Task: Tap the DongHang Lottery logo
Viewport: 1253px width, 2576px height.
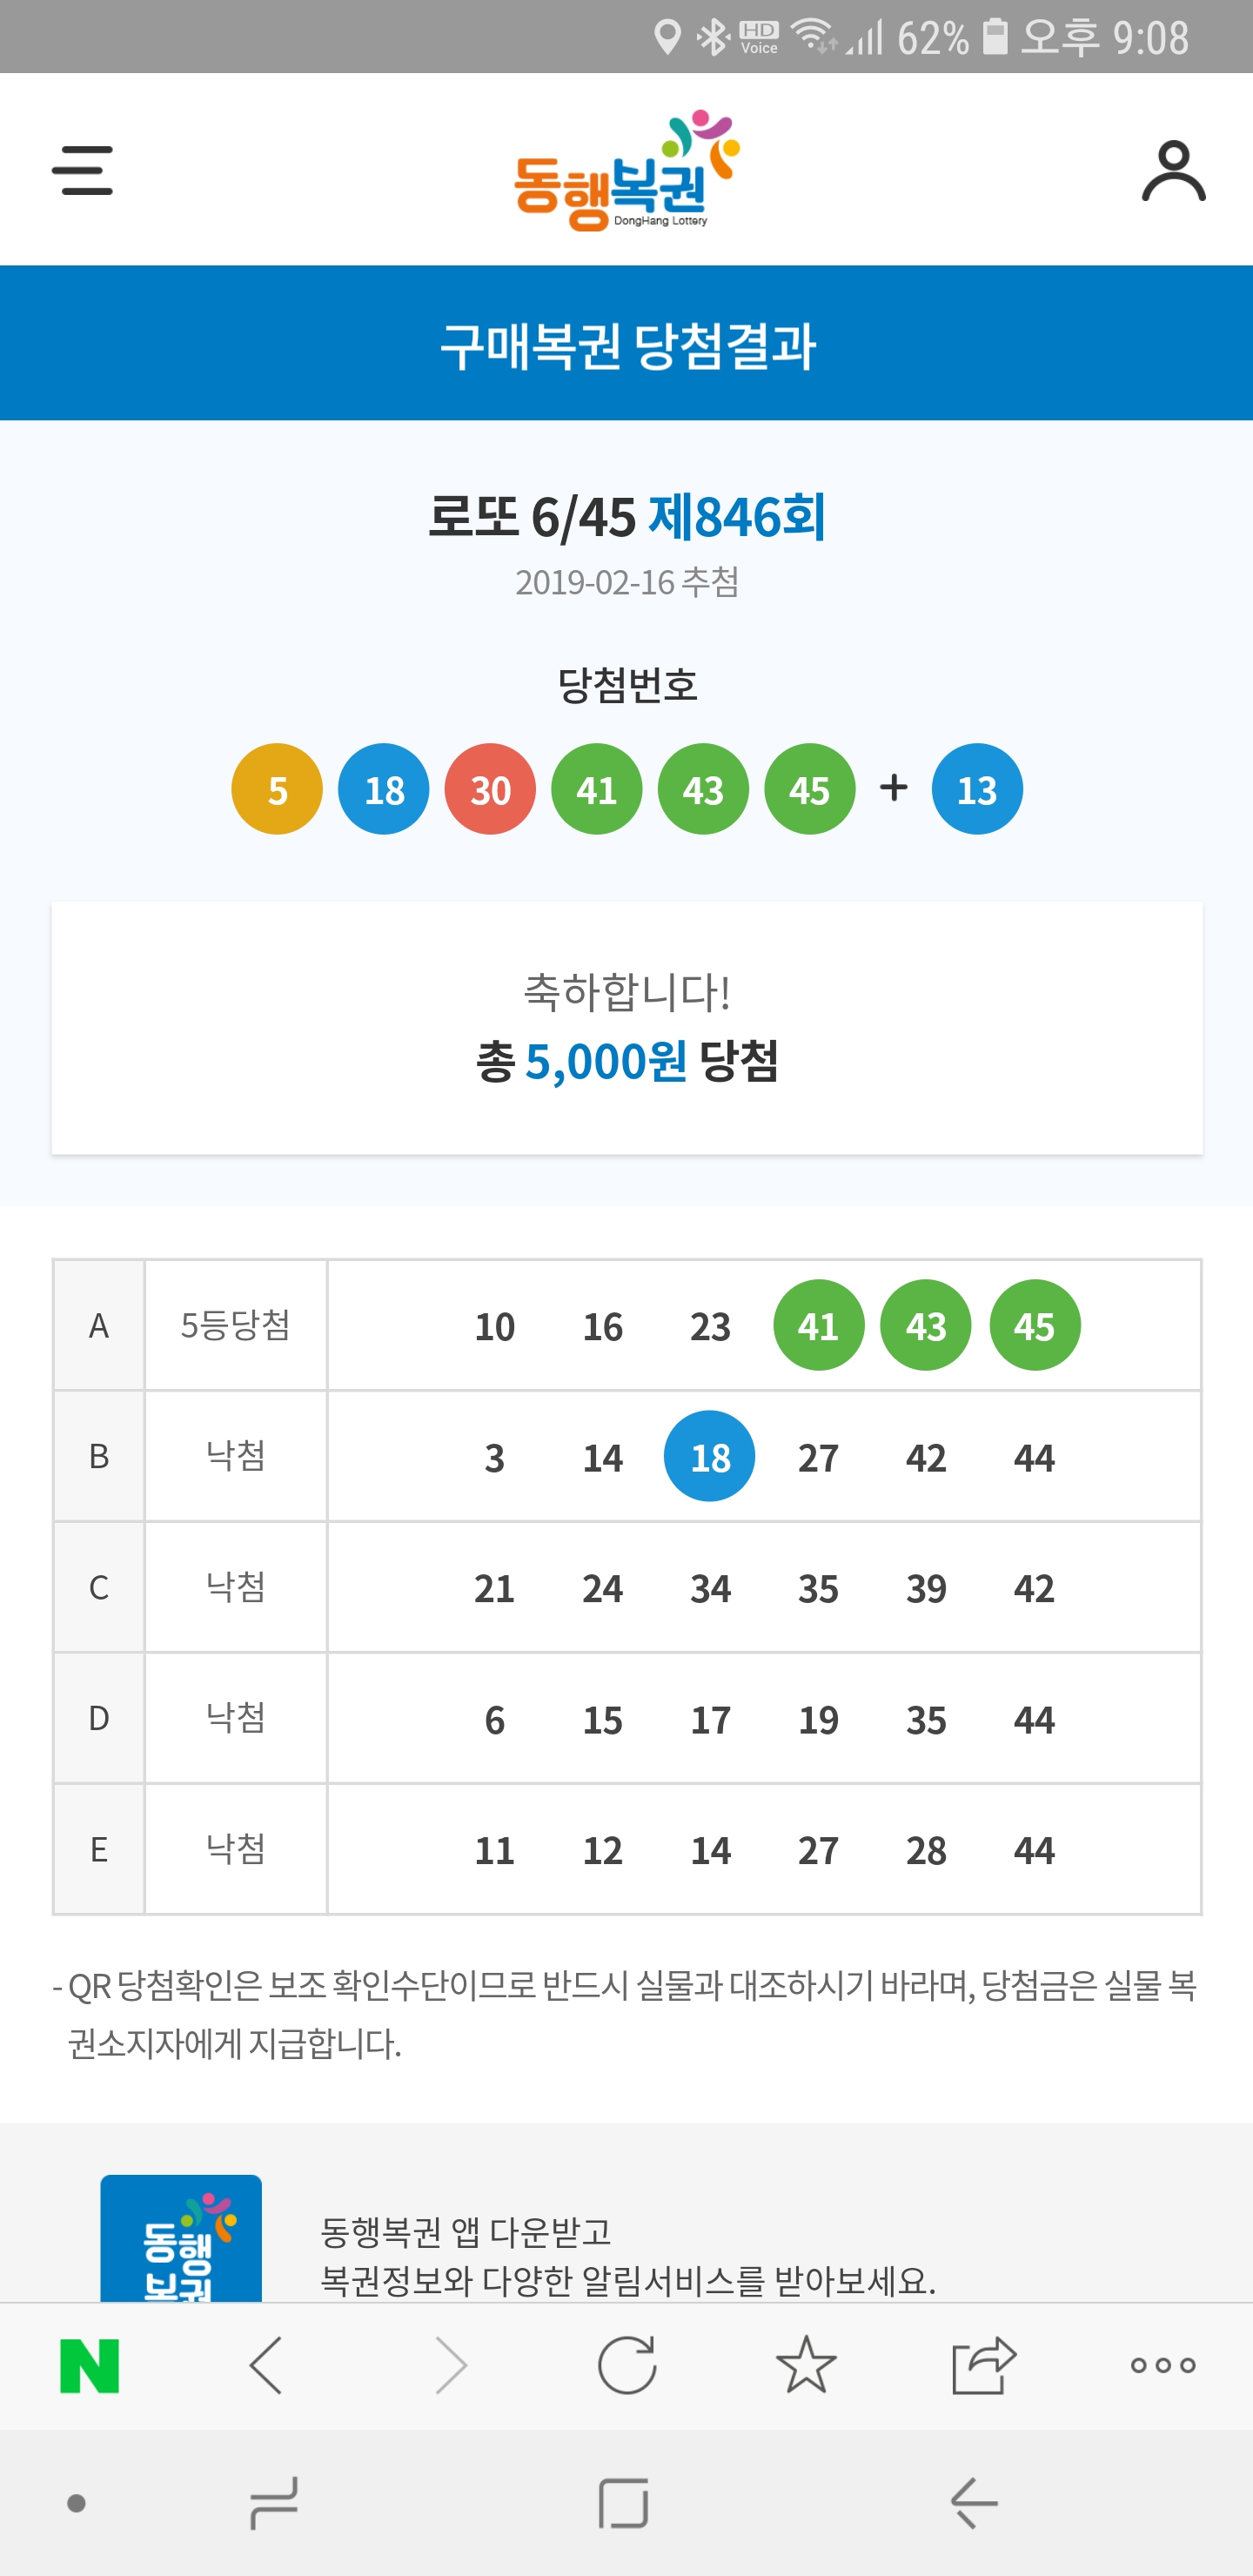Action: [x=627, y=171]
